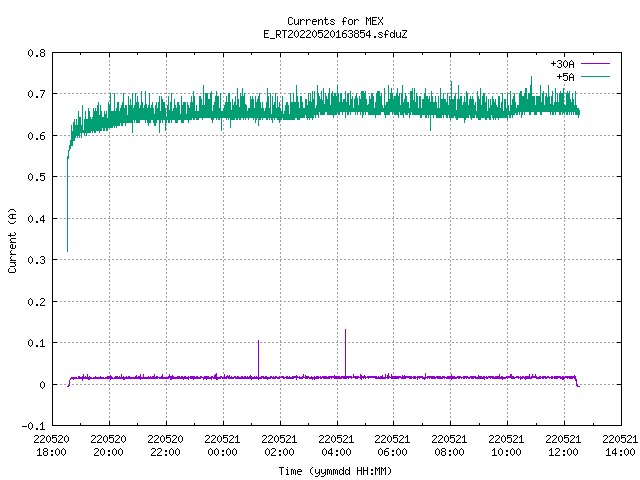Viewport: 640px width, 480px height.
Task: Click the 0.3 y-axis tick label
Action: pyautogui.click(x=36, y=260)
